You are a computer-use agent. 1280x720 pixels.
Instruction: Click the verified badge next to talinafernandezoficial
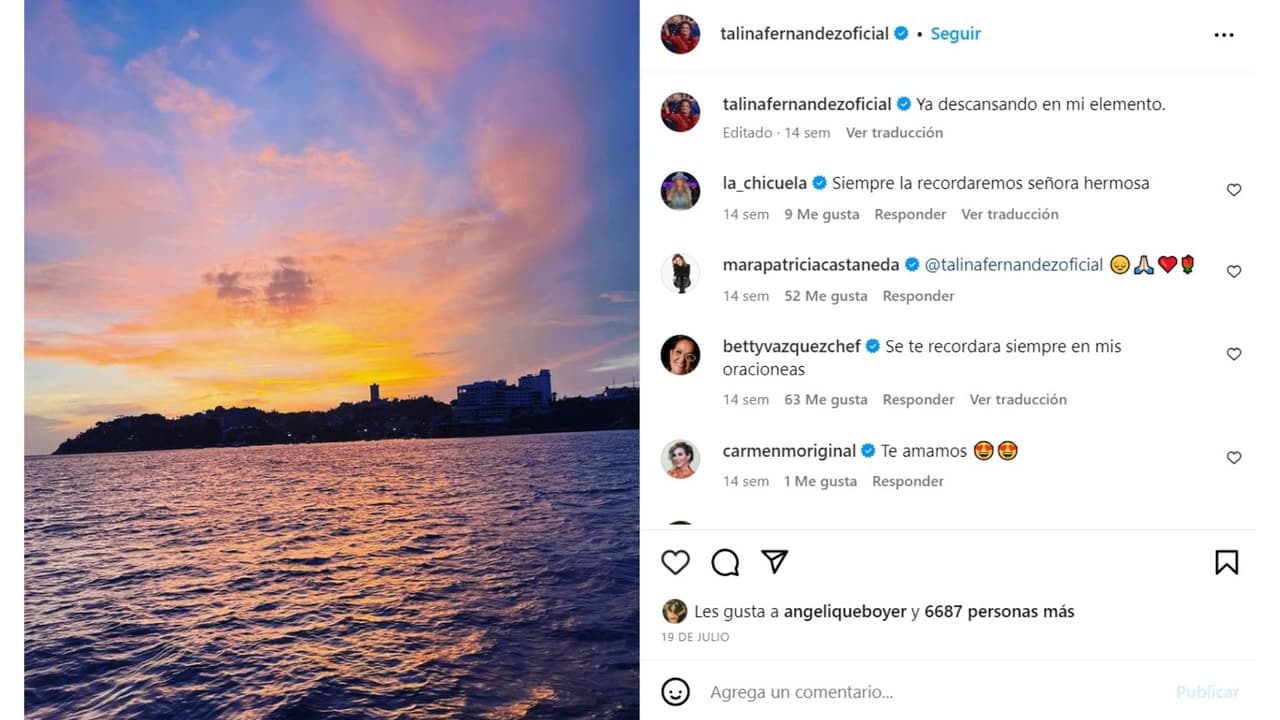[x=899, y=33]
